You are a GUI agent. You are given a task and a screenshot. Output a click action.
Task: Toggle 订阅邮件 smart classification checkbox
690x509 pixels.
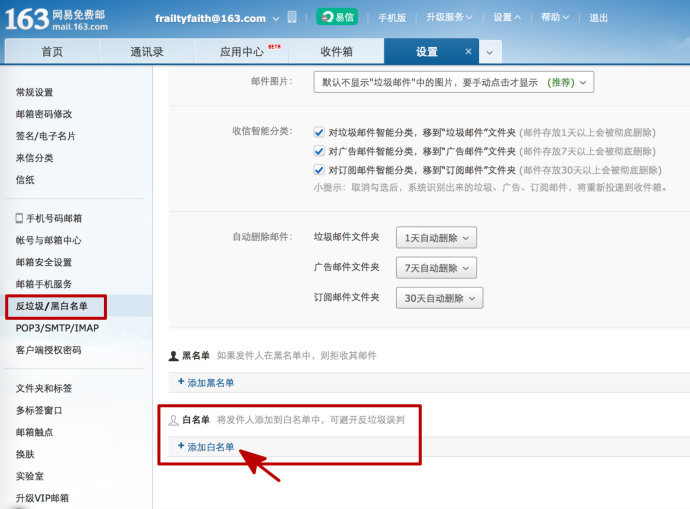click(319, 170)
